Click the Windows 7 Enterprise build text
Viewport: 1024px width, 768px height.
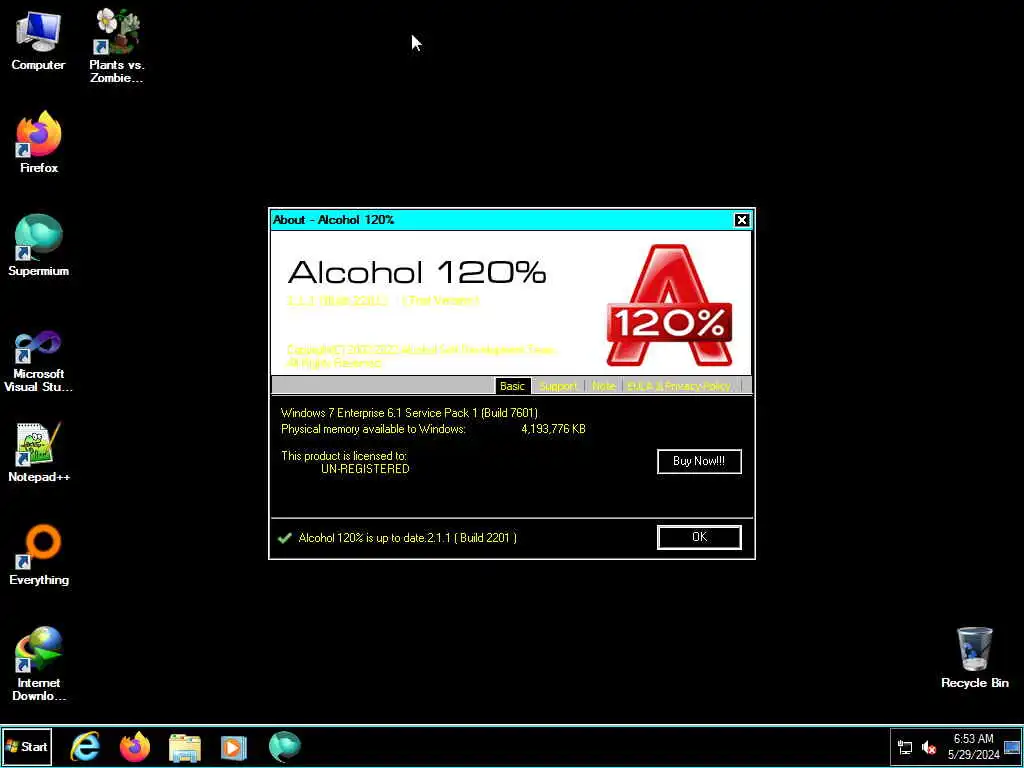coord(409,413)
